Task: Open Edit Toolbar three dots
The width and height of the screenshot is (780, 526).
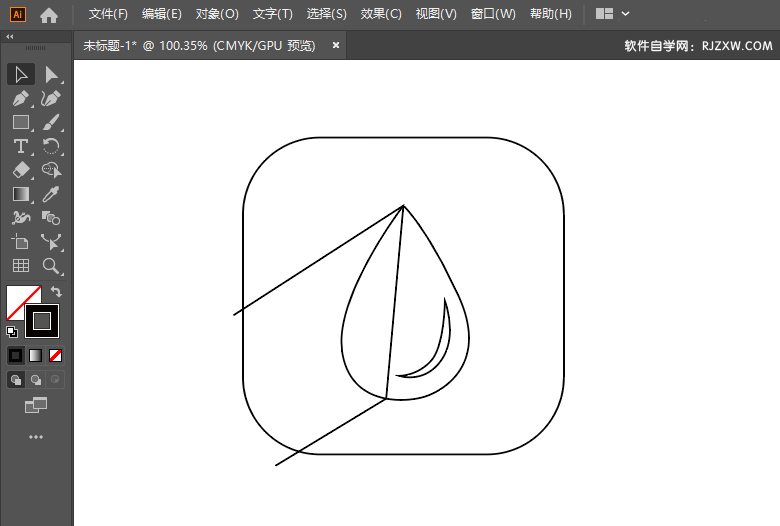Action: tap(36, 437)
